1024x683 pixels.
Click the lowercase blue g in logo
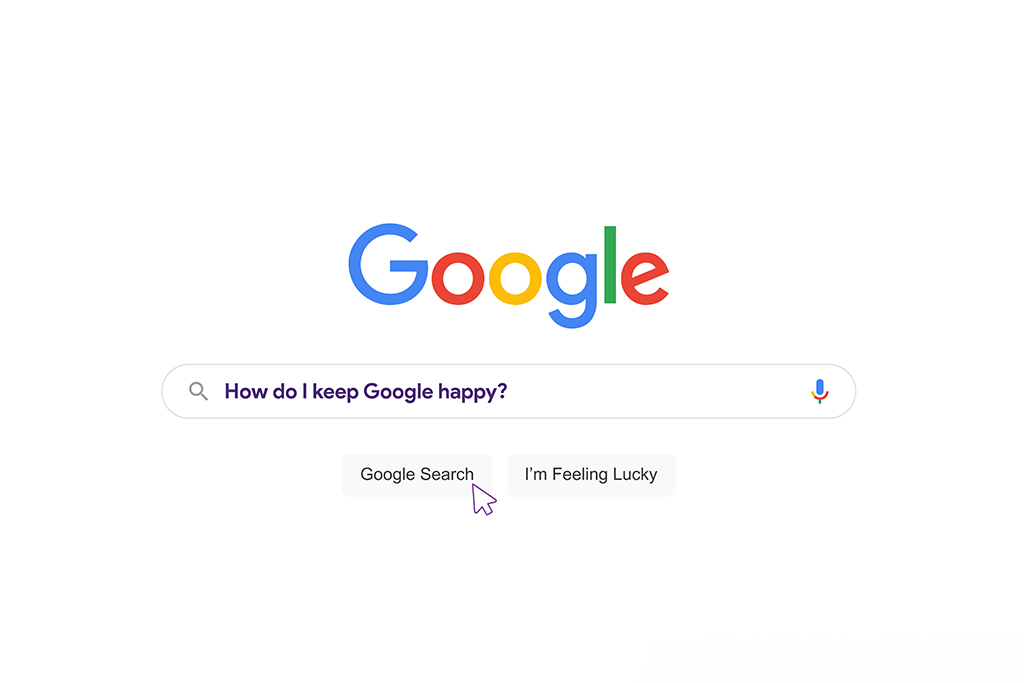[571, 289]
